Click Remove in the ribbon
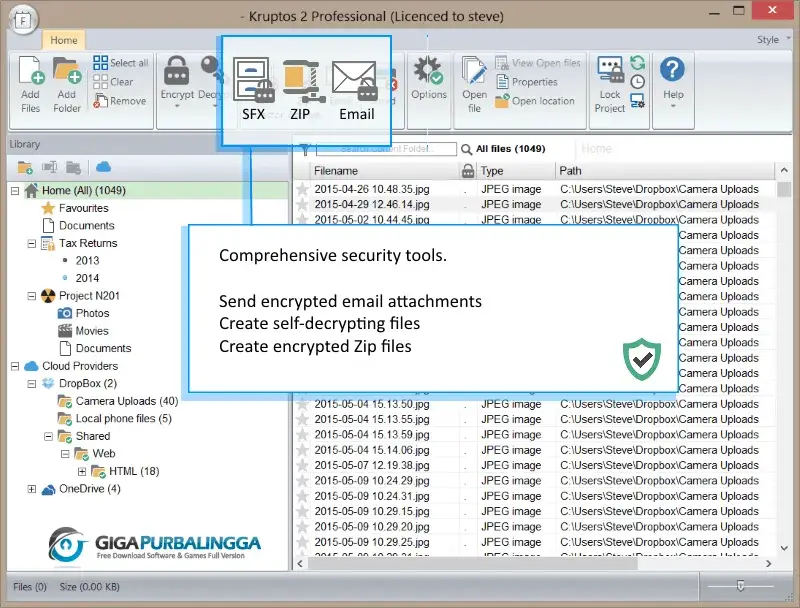 pos(120,101)
